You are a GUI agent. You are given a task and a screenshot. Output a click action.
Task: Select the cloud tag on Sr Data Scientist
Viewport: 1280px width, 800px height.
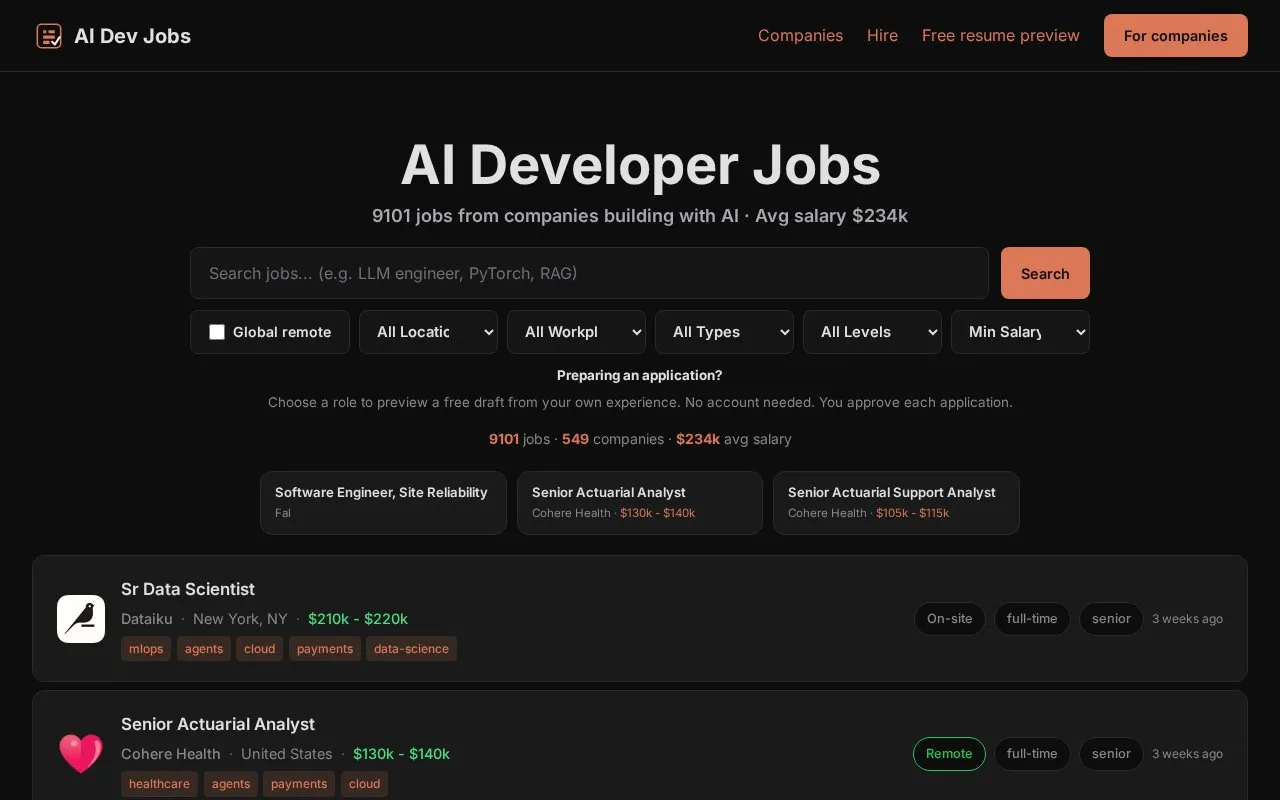[x=259, y=649]
